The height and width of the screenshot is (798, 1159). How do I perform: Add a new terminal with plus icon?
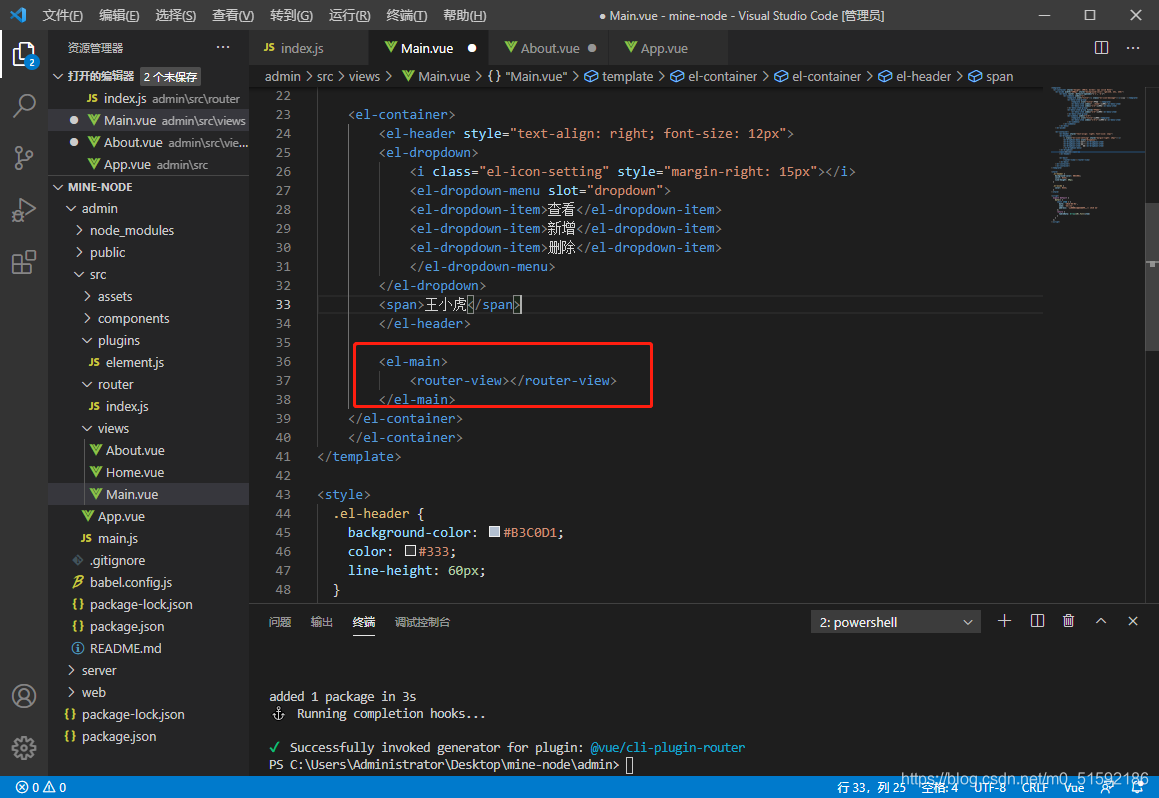pos(1005,621)
